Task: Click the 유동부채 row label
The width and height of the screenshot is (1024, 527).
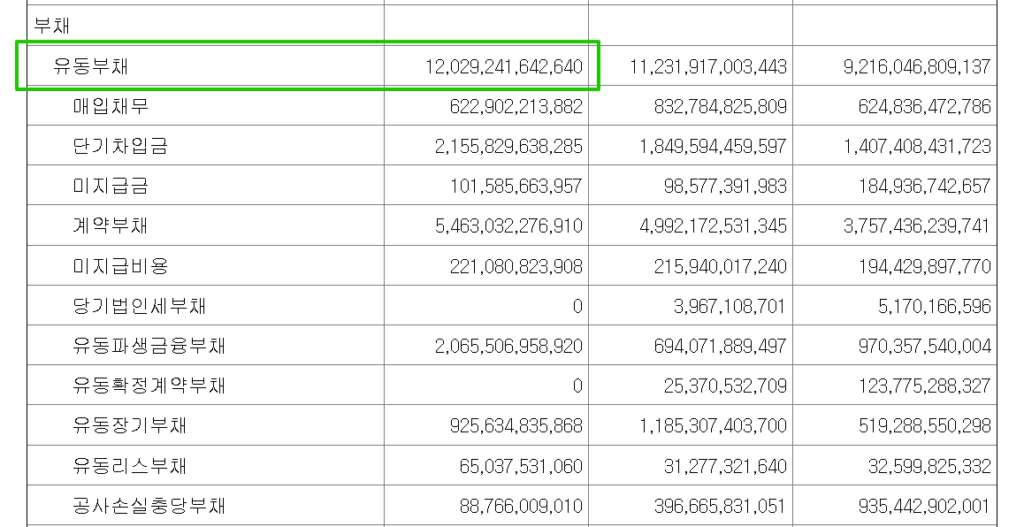Action: [91, 67]
